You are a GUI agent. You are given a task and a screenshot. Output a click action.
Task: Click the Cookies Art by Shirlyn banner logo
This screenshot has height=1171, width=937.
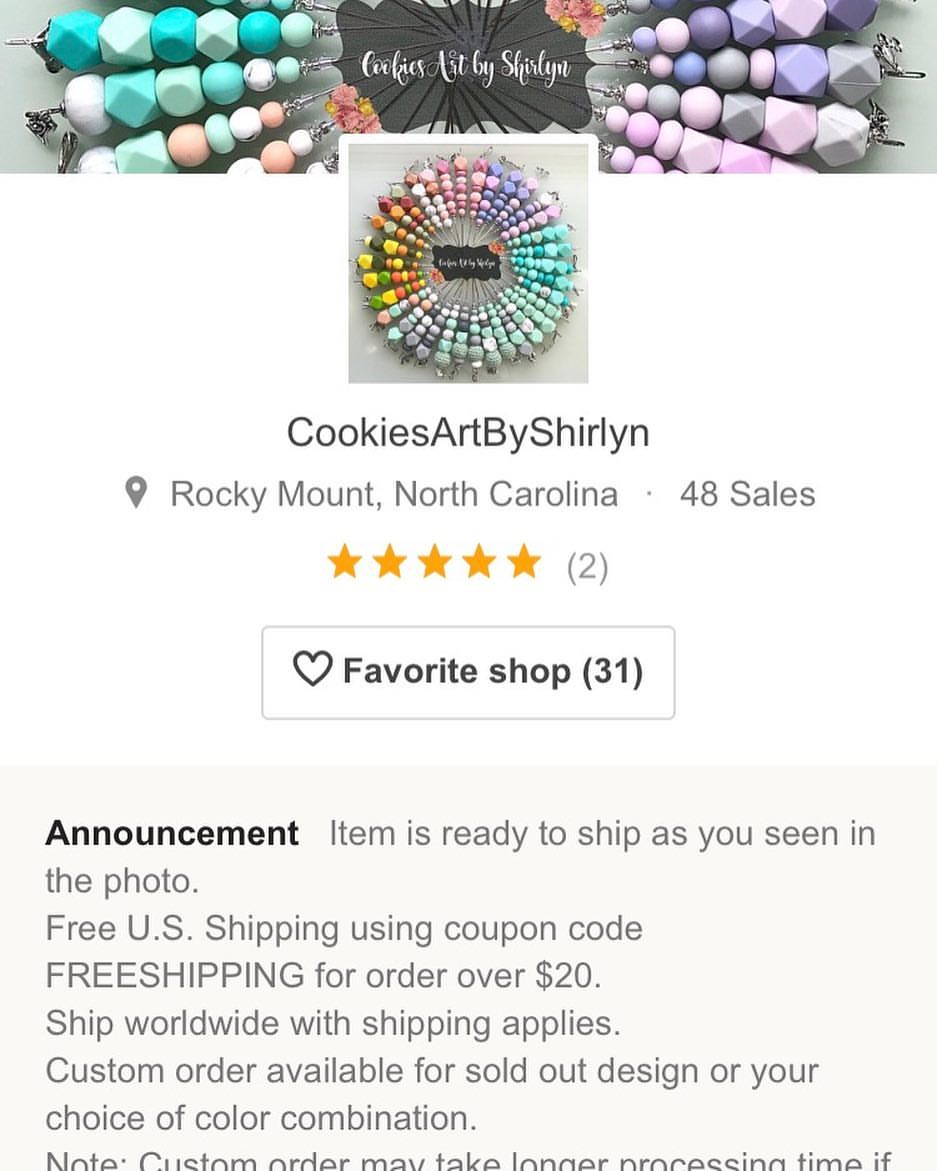click(x=467, y=66)
